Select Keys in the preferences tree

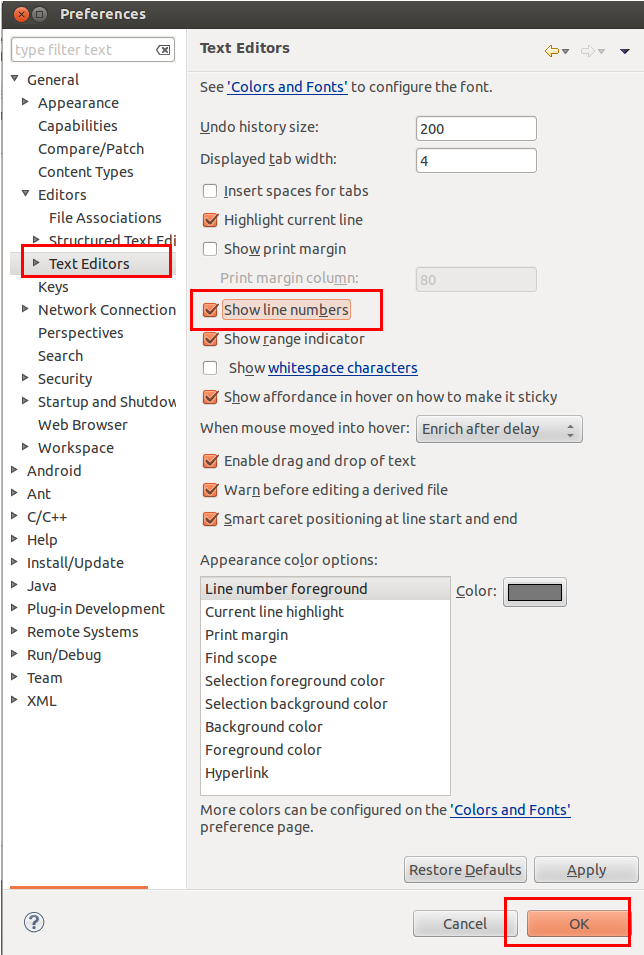tap(53, 287)
